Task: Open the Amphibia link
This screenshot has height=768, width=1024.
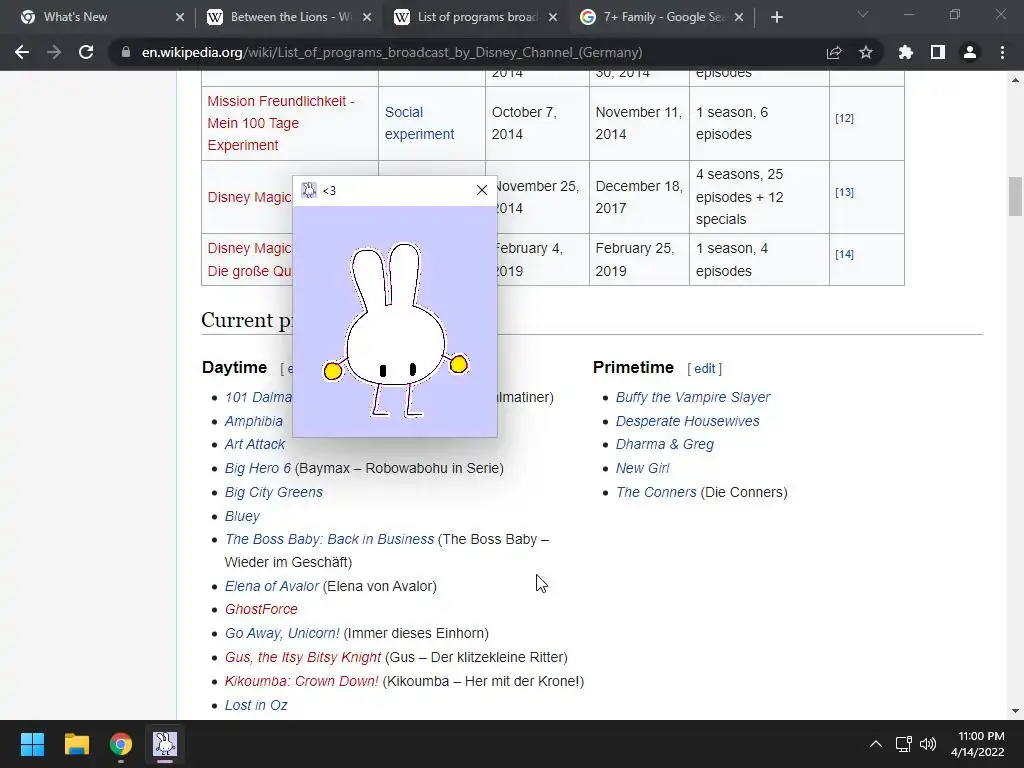Action: click(254, 421)
